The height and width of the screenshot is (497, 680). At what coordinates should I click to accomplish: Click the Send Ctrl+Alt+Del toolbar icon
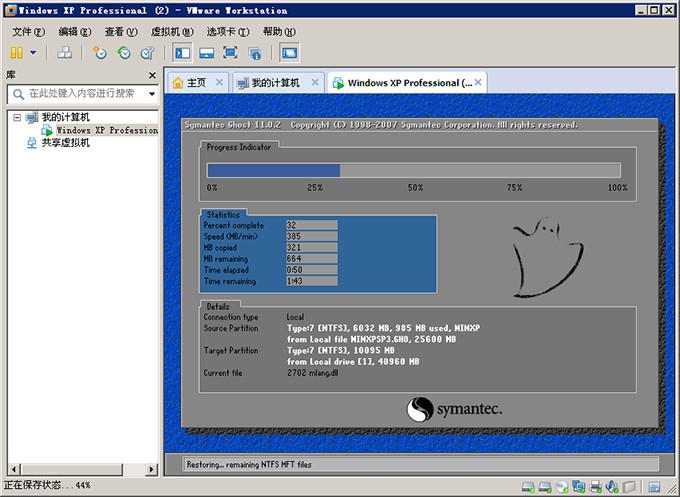[65, 53]
